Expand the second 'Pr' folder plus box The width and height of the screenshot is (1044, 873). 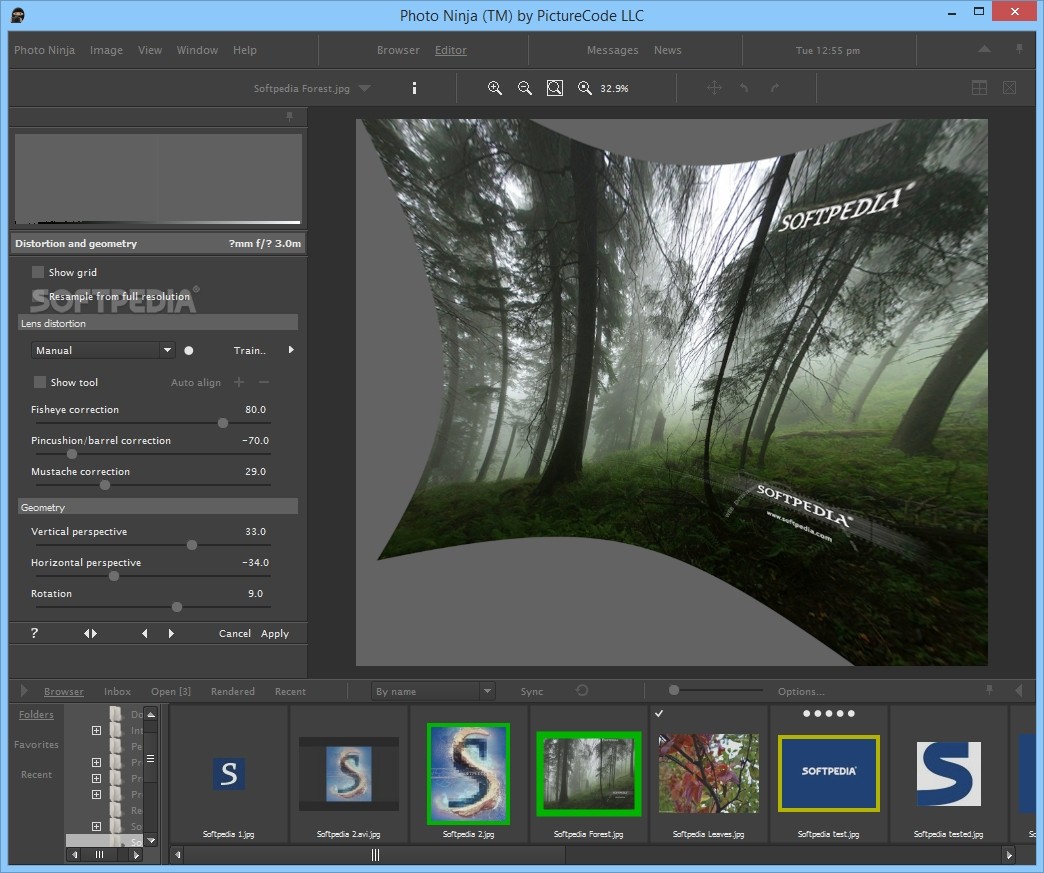[x=97, y=778]
